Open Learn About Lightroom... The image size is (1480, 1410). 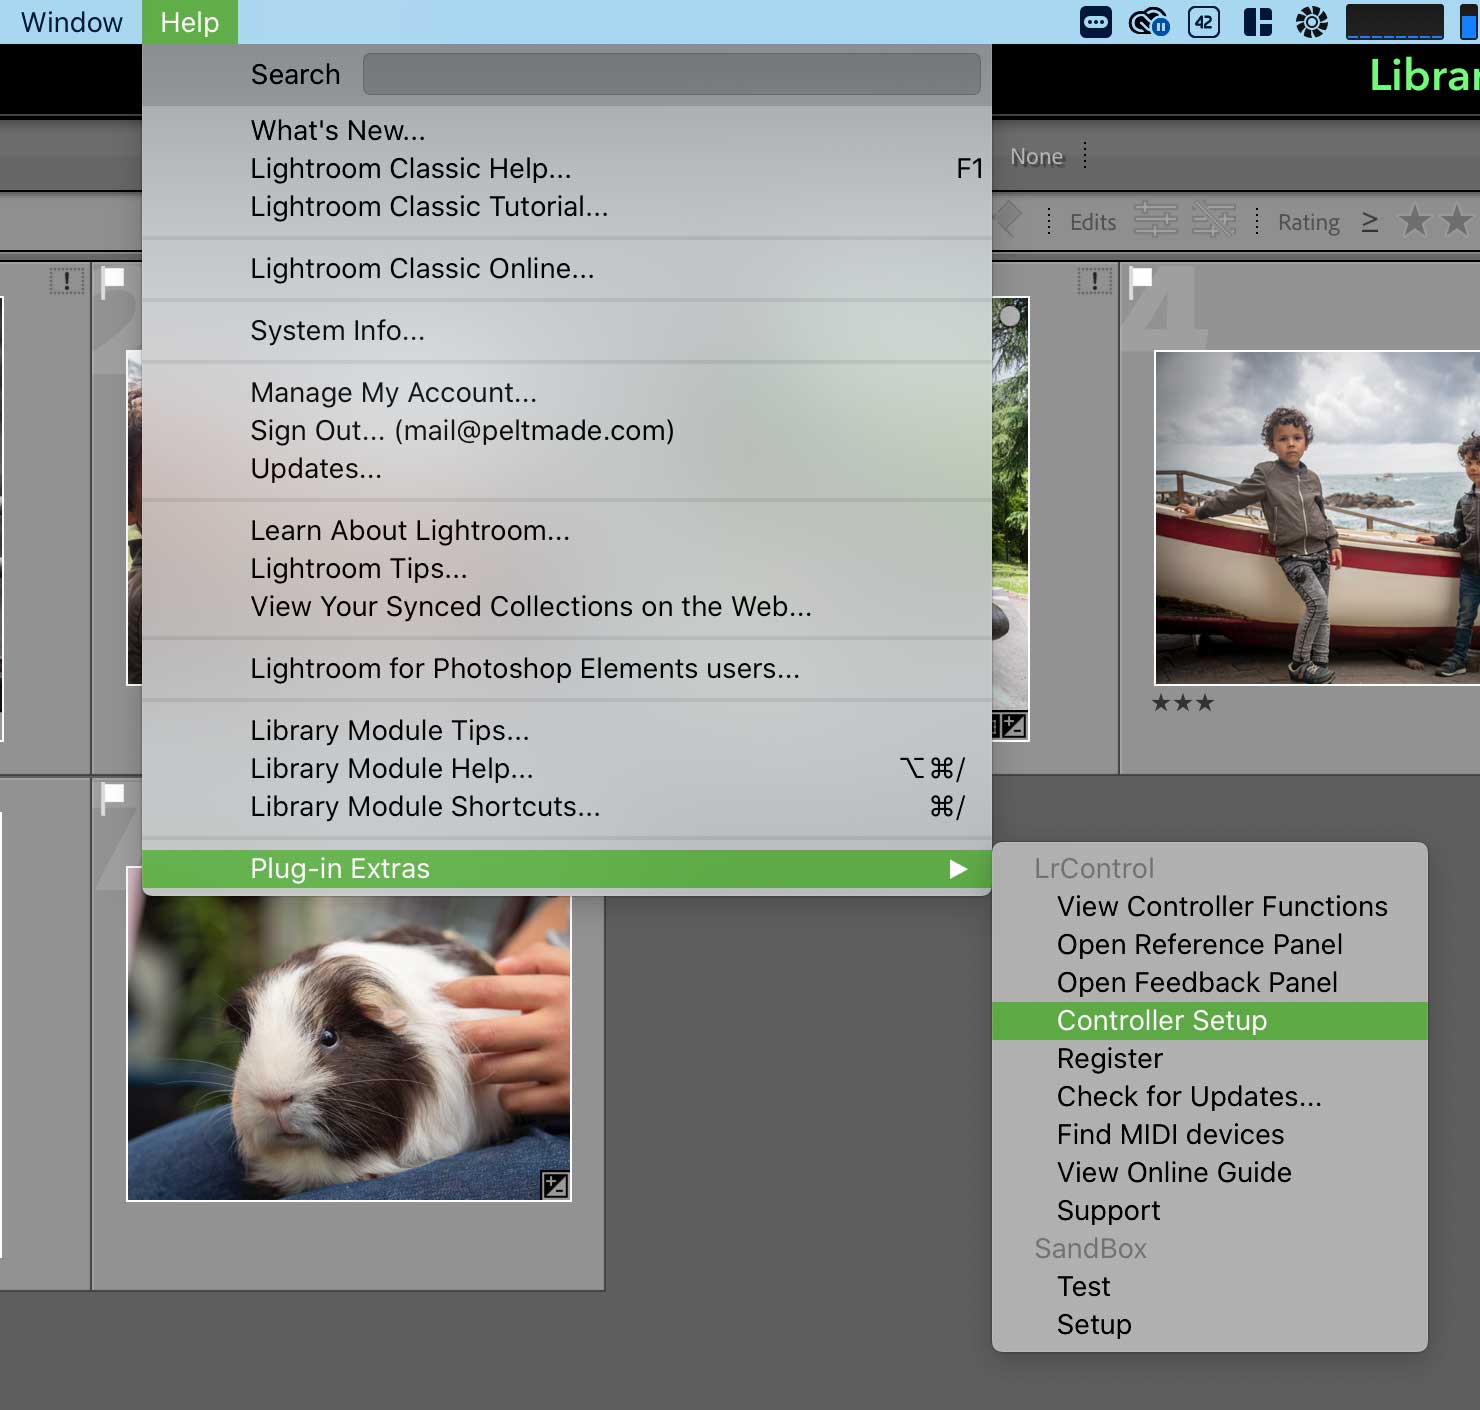(x=566, y=530)
